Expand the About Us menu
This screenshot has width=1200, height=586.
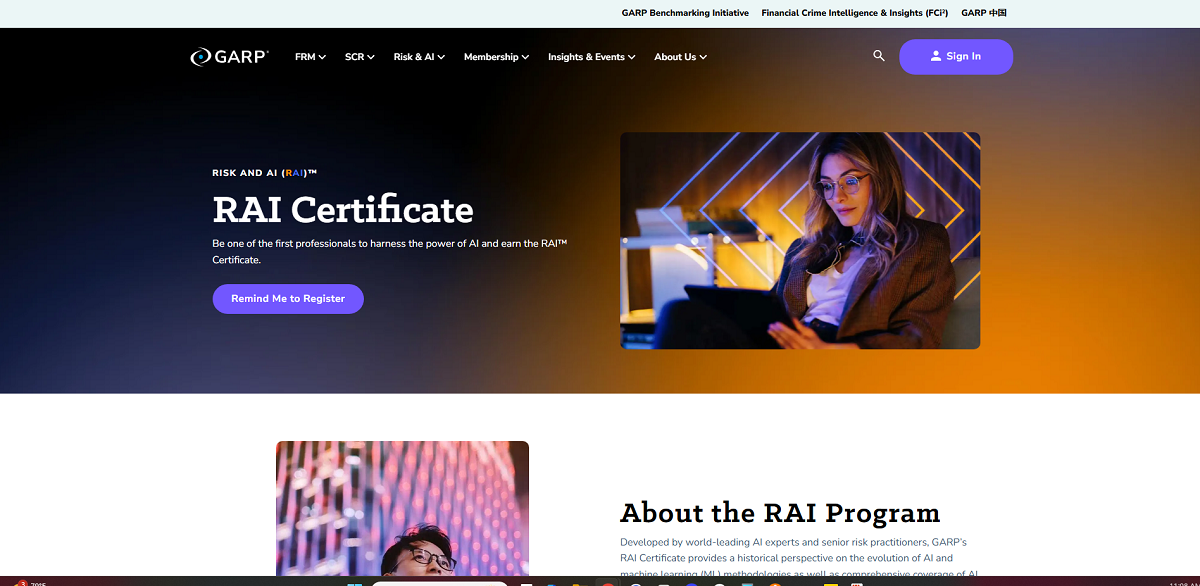point(680,57)
